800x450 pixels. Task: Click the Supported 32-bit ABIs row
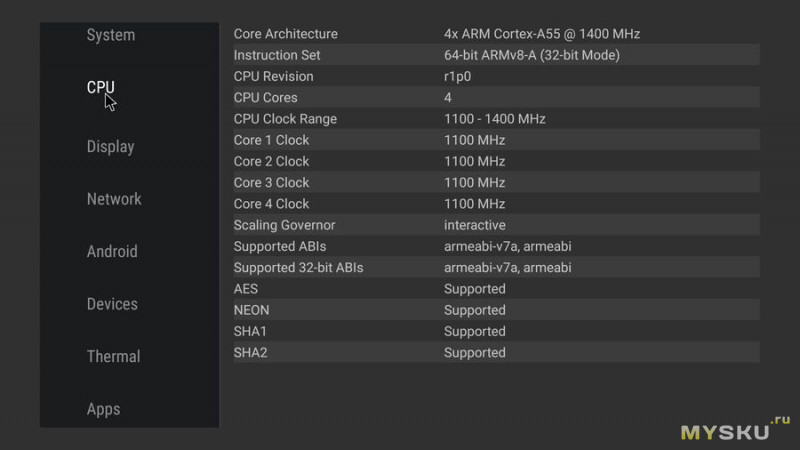pos(496,268)
